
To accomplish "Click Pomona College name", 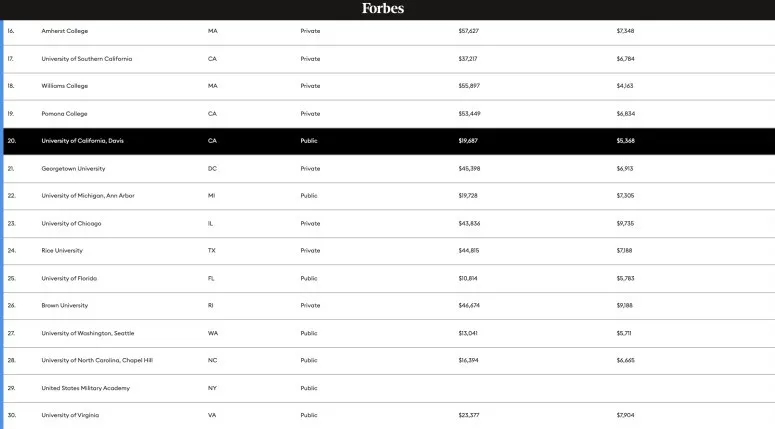I will 64,113.
